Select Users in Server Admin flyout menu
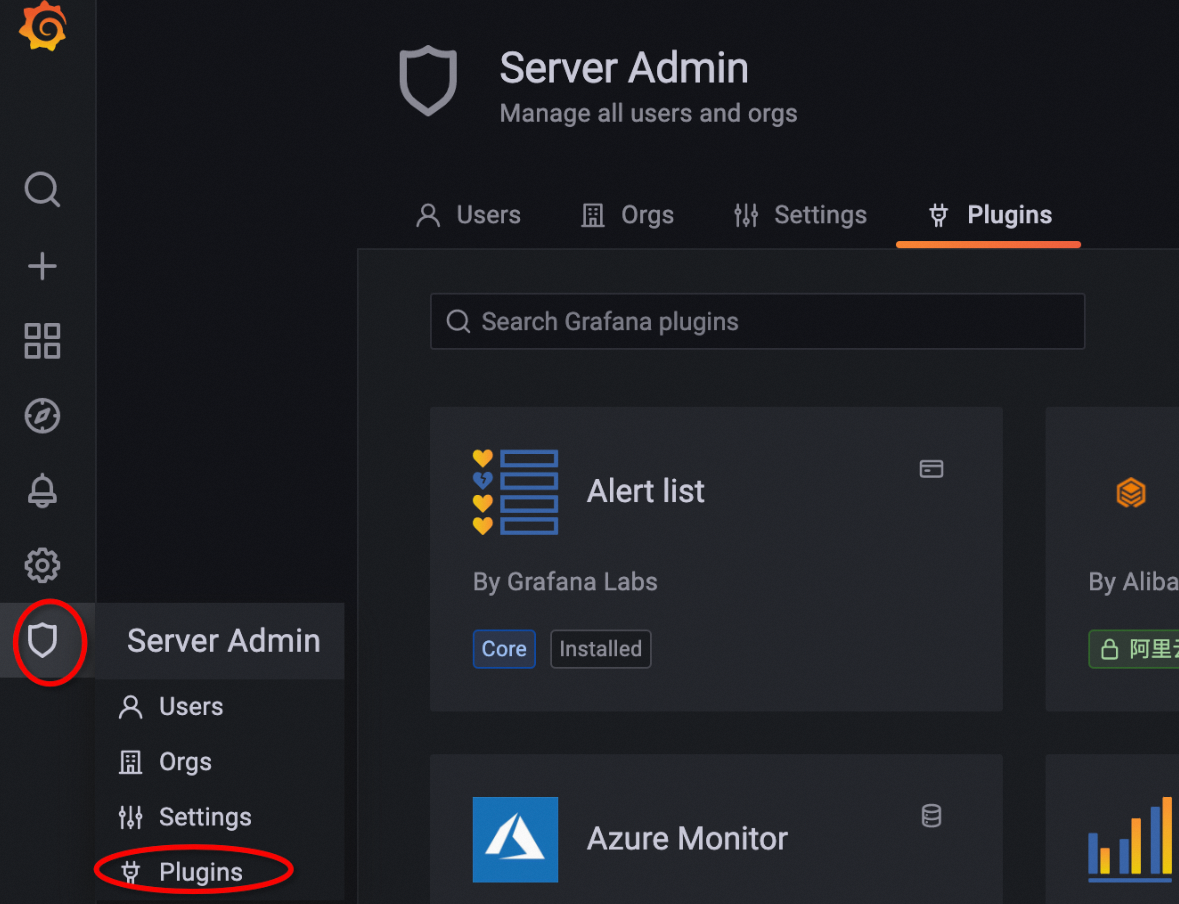The height and width of the screenshot is (904, 1179). (171, 706)
